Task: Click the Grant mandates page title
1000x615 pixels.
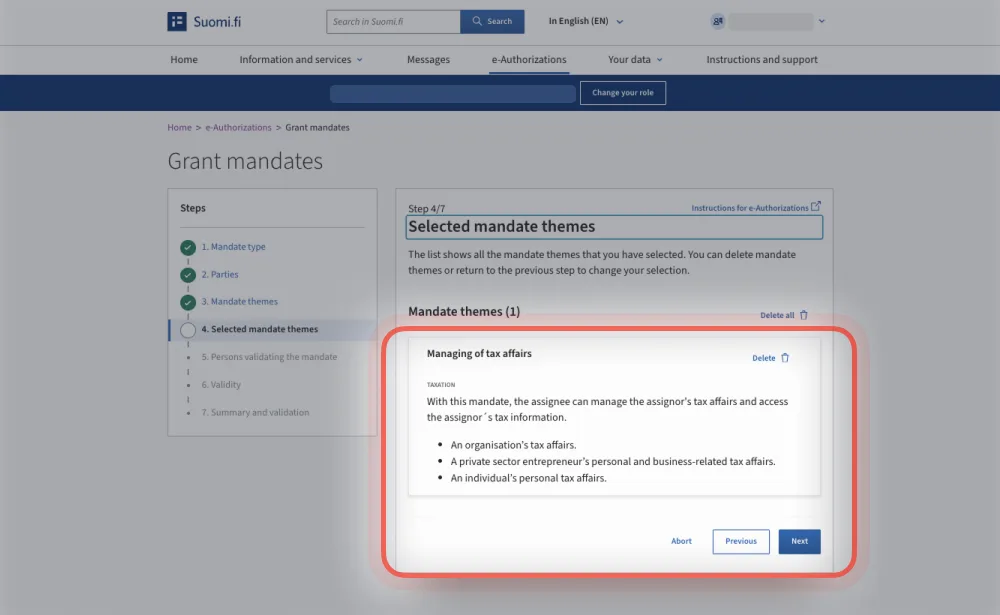Action: (245, 161)
